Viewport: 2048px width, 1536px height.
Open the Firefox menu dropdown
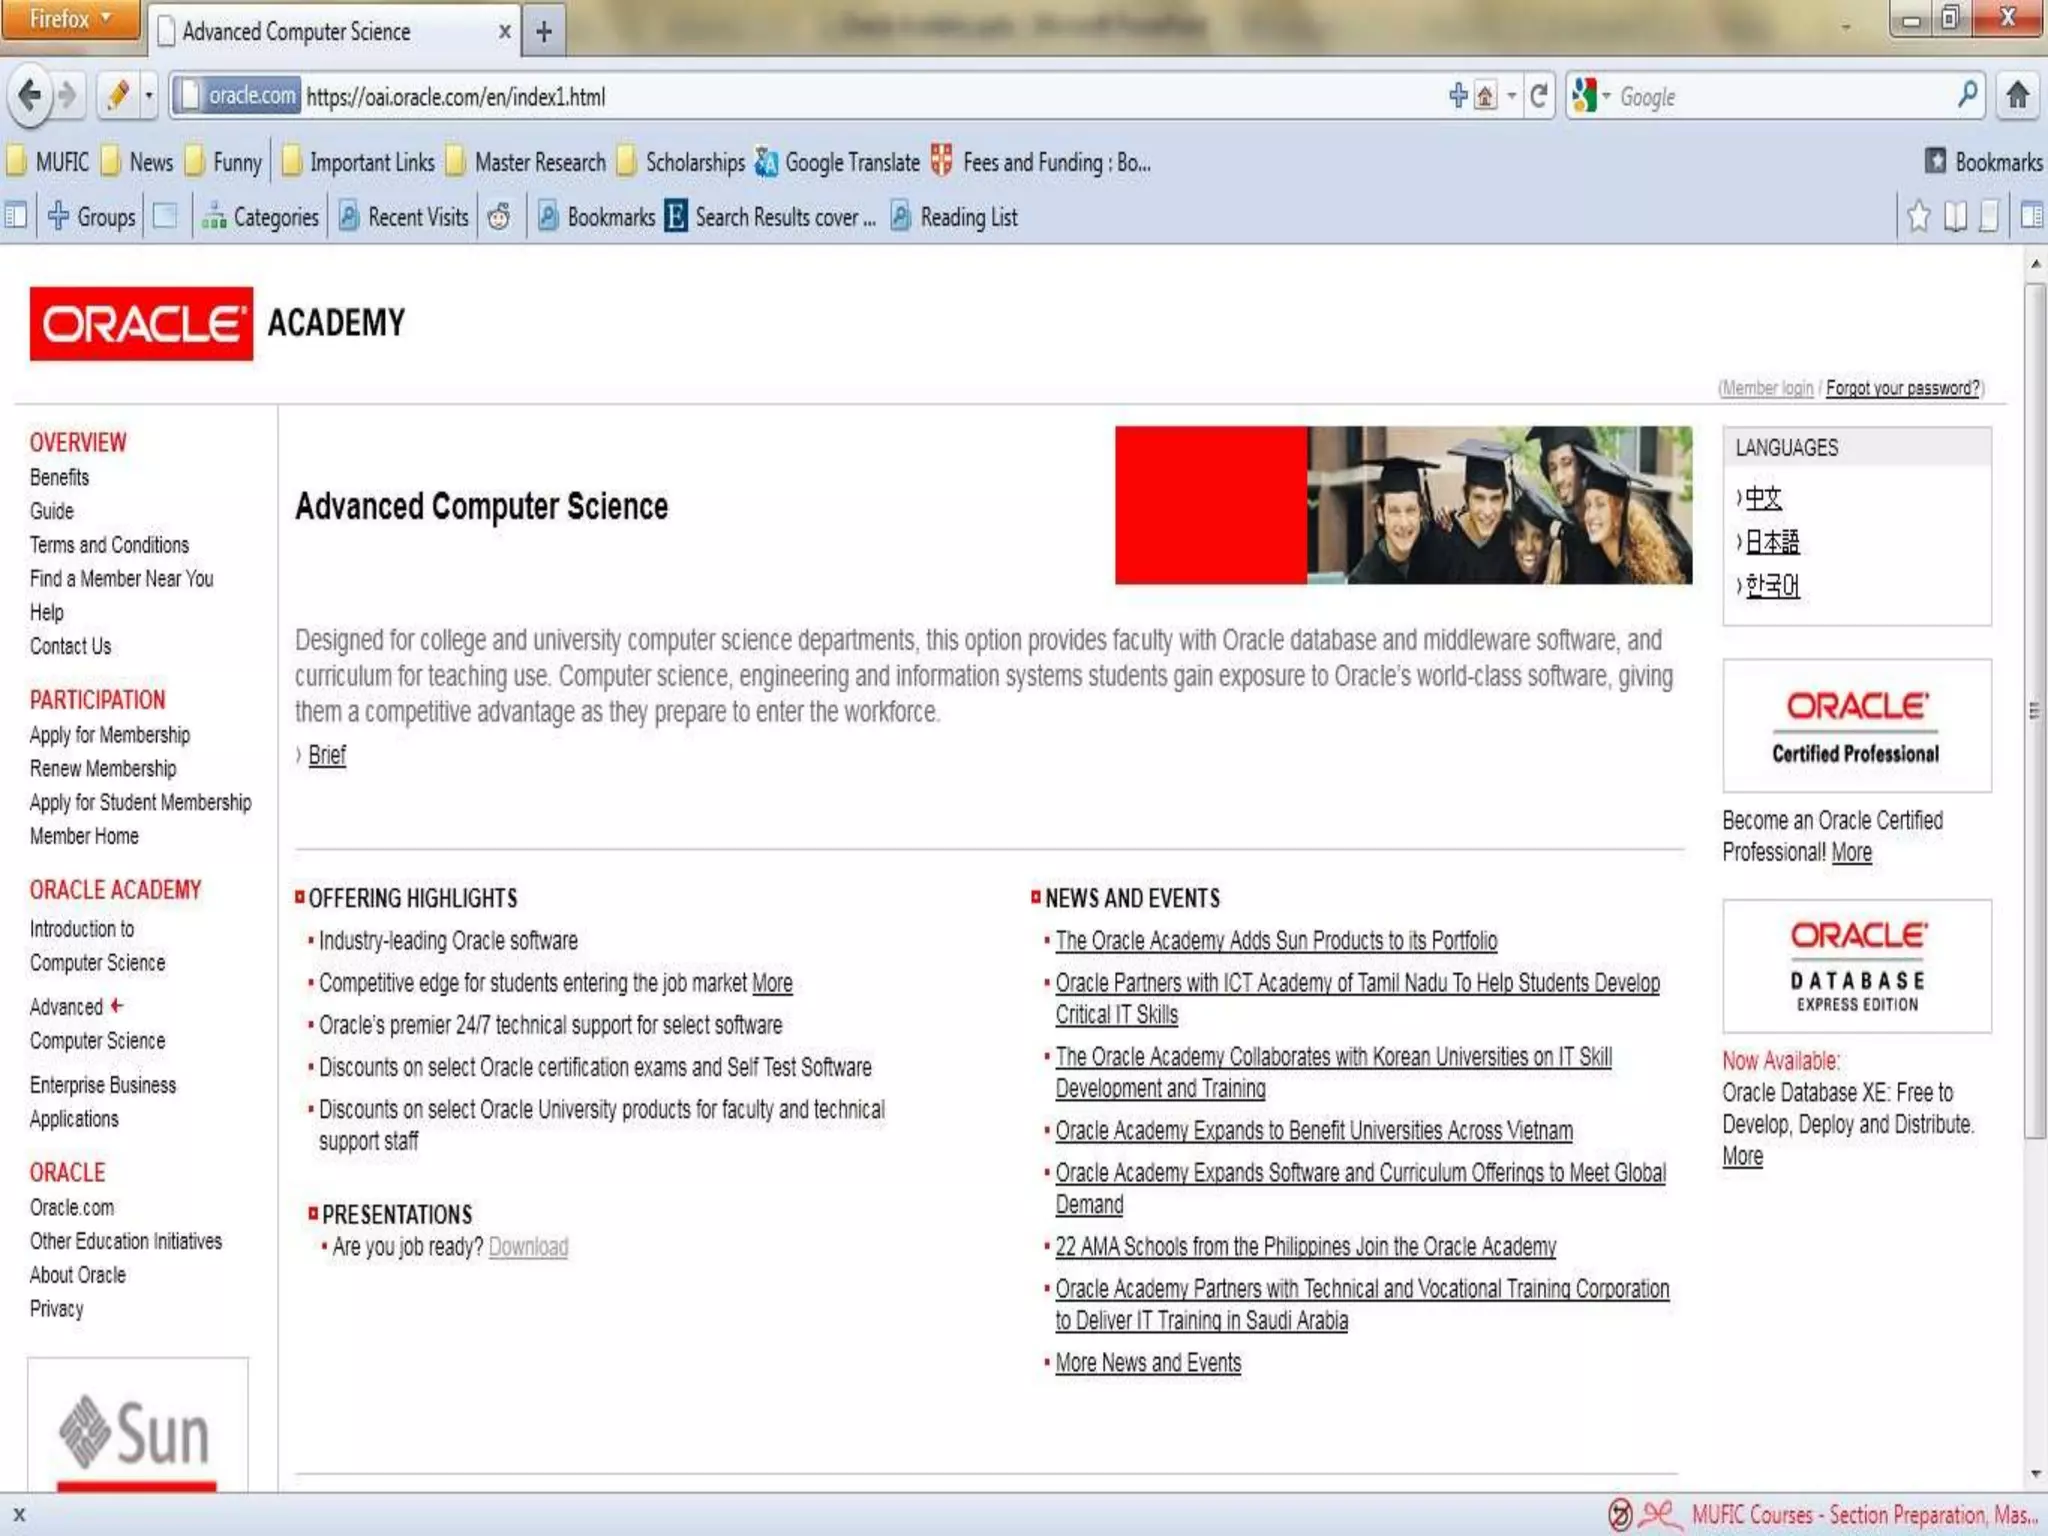pyautogui.click(x=70, y=19)
